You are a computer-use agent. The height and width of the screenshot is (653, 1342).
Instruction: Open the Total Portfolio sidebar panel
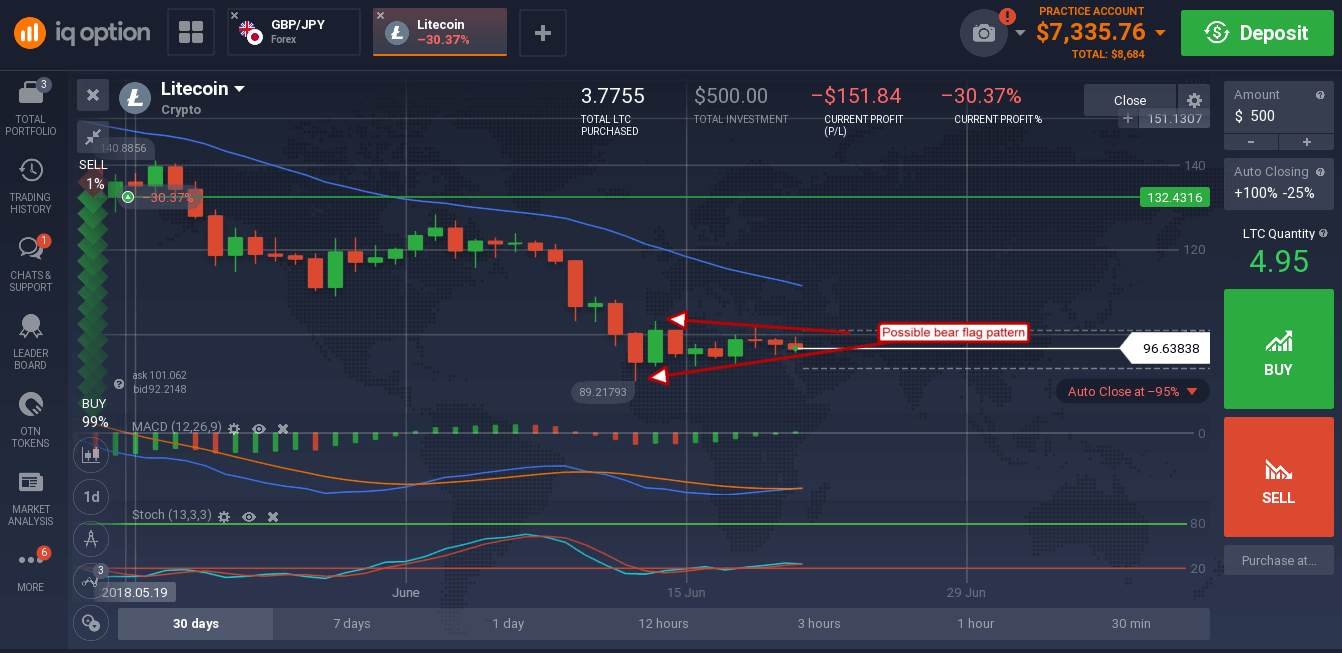[31, 109]
